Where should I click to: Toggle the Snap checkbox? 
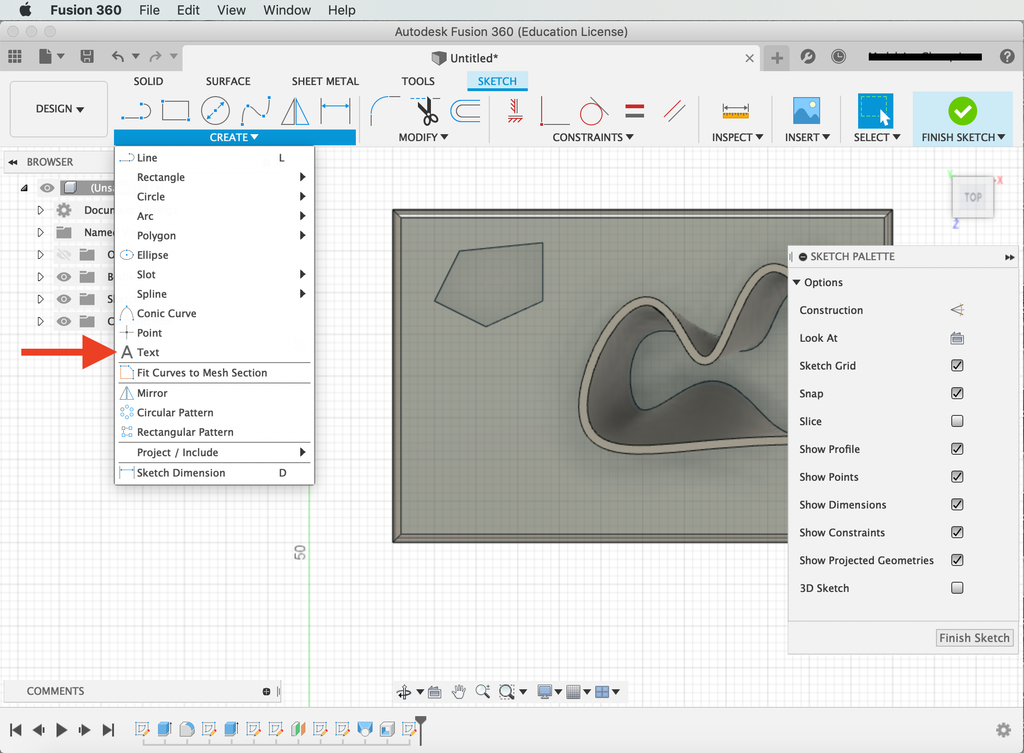(957, 394)
